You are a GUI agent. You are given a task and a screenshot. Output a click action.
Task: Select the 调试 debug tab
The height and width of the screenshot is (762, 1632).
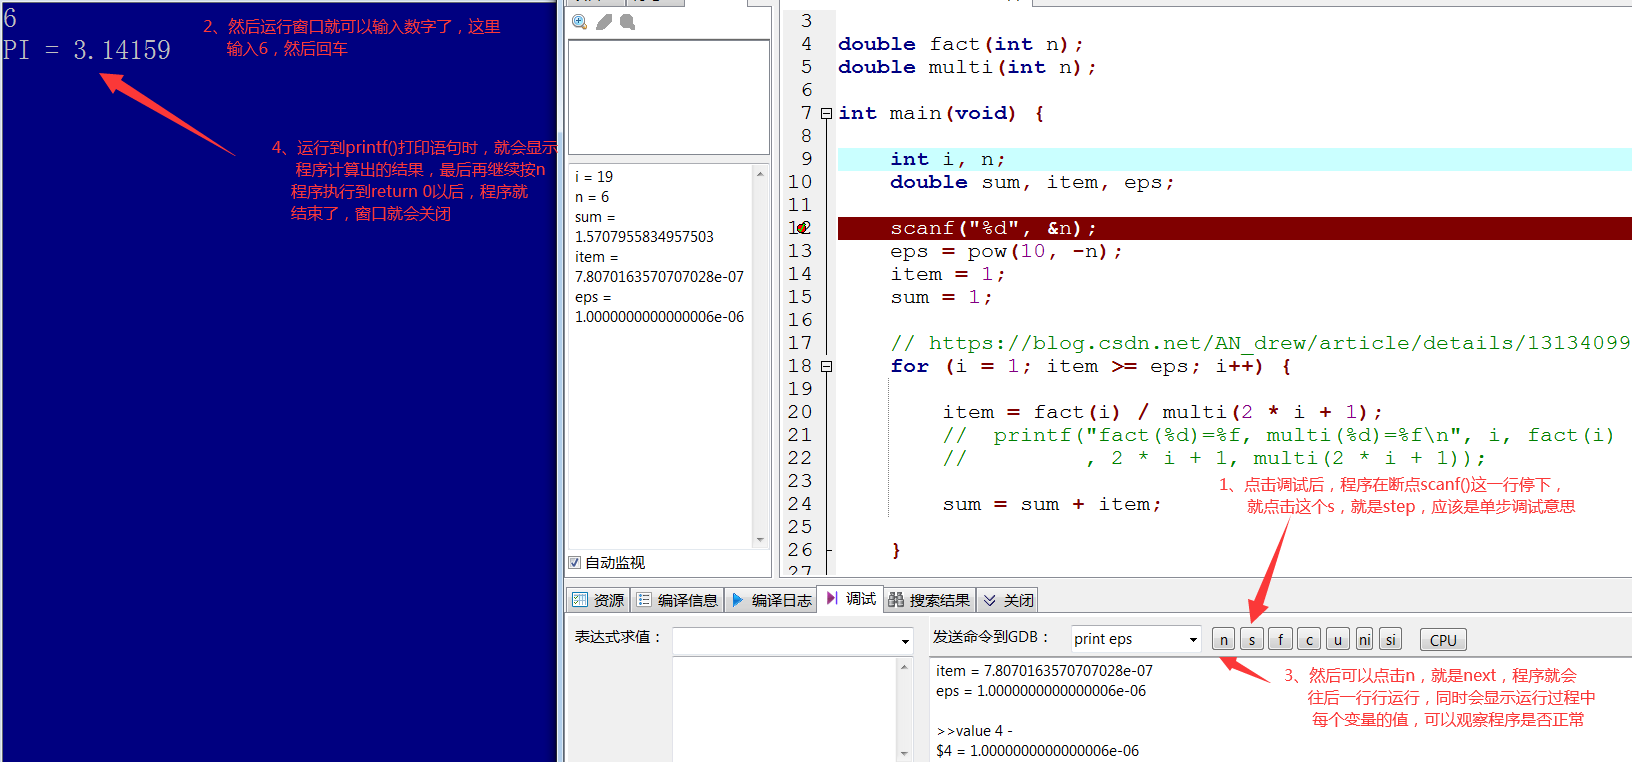click(851, 598)
